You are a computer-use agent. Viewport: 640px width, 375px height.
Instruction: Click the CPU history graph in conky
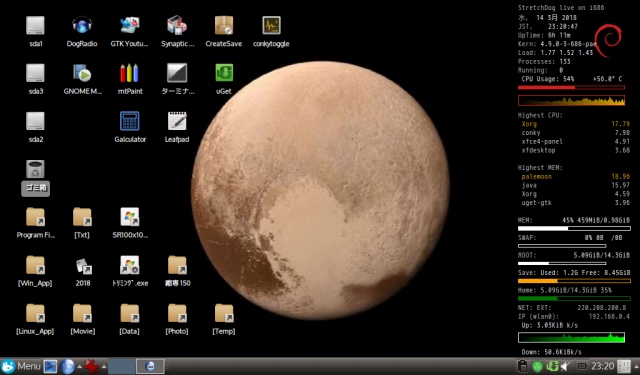[x=571, y=100]
